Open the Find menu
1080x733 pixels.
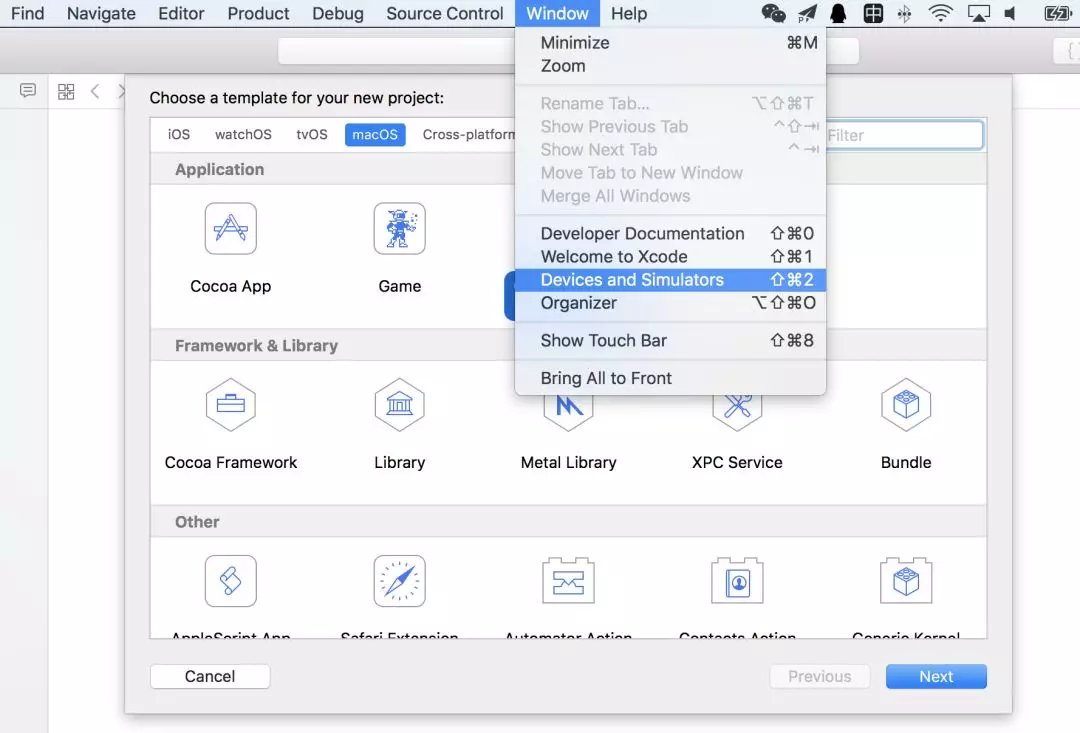pyautogui.click(x=28, y=13)
